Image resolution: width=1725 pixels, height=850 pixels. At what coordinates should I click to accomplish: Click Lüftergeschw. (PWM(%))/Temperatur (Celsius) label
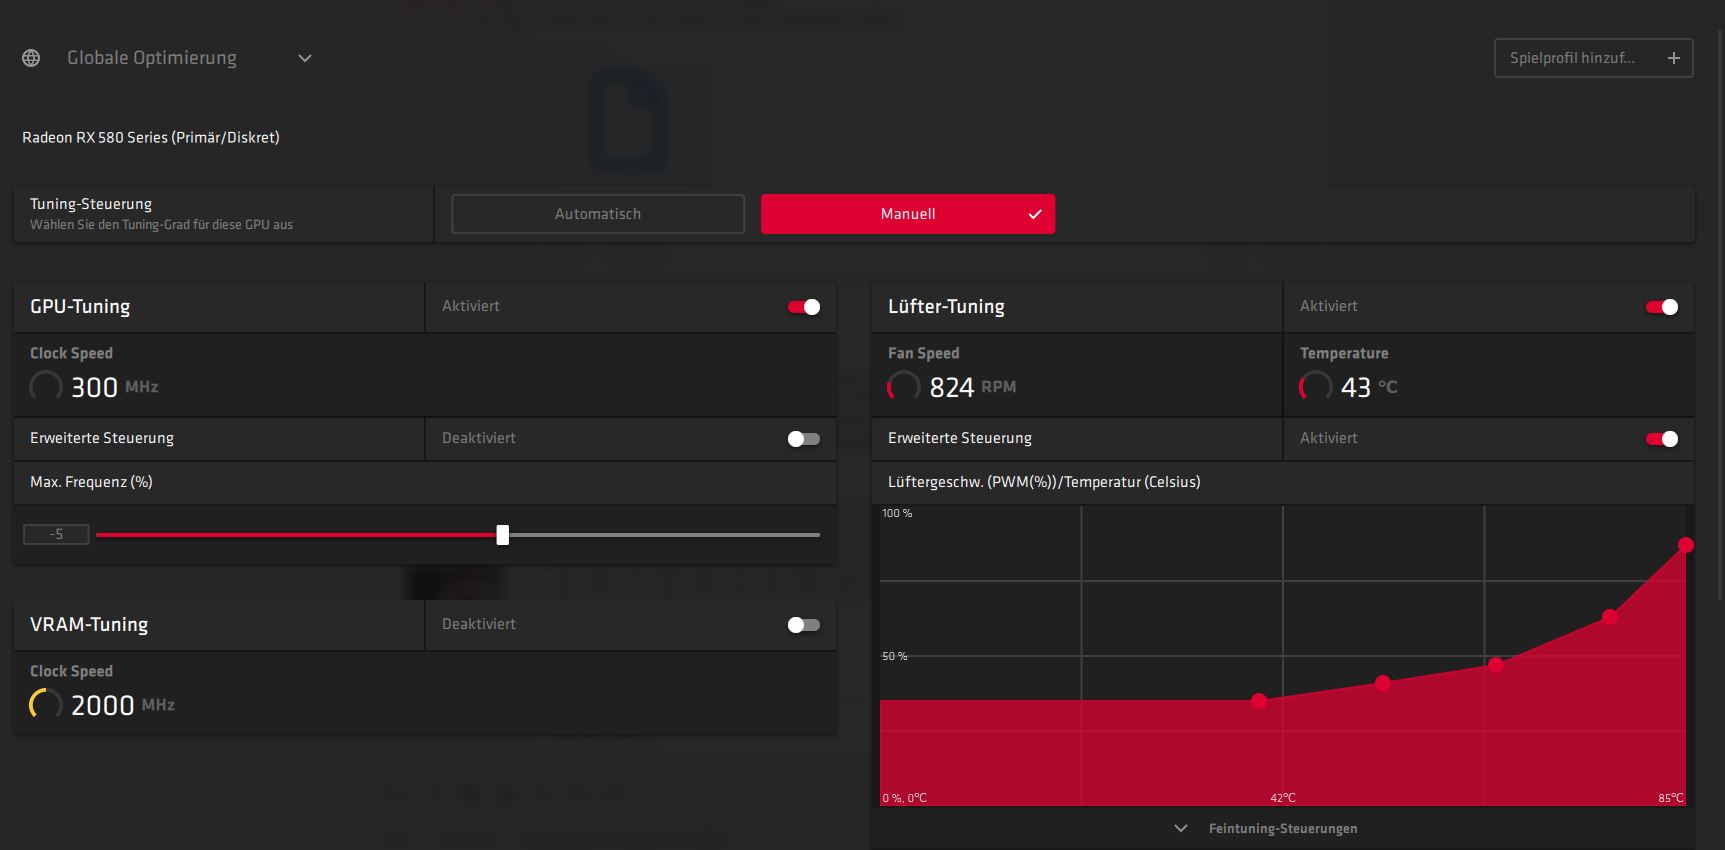point(1044,482)
